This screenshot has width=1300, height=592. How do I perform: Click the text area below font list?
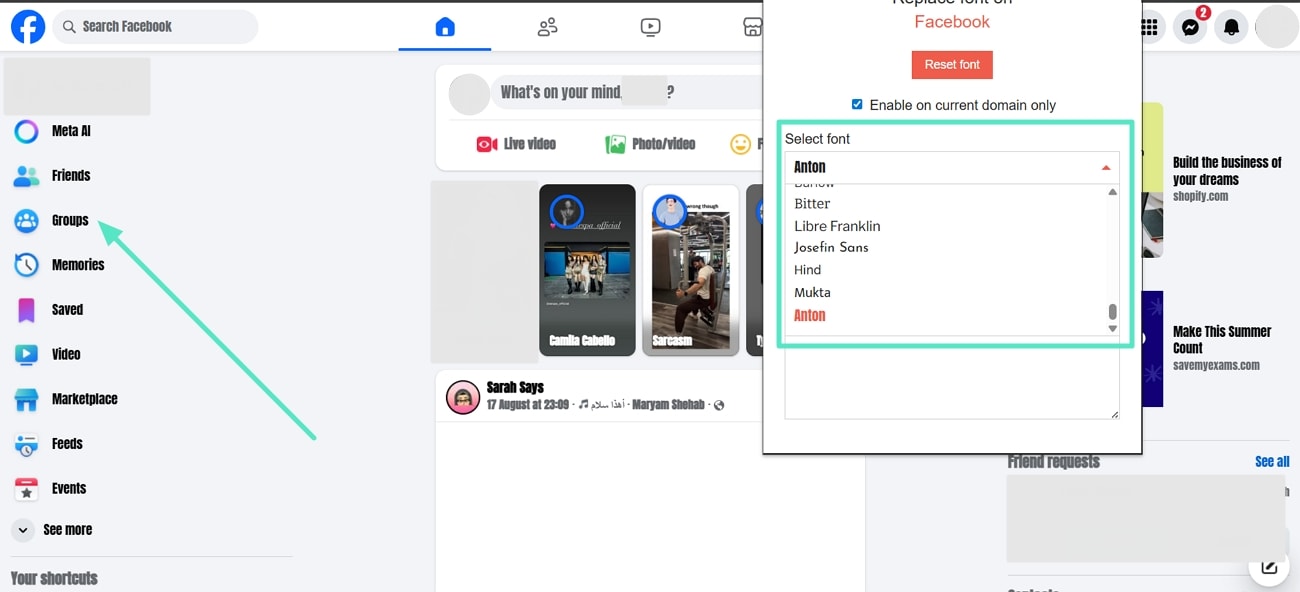(x=951, y=378)
